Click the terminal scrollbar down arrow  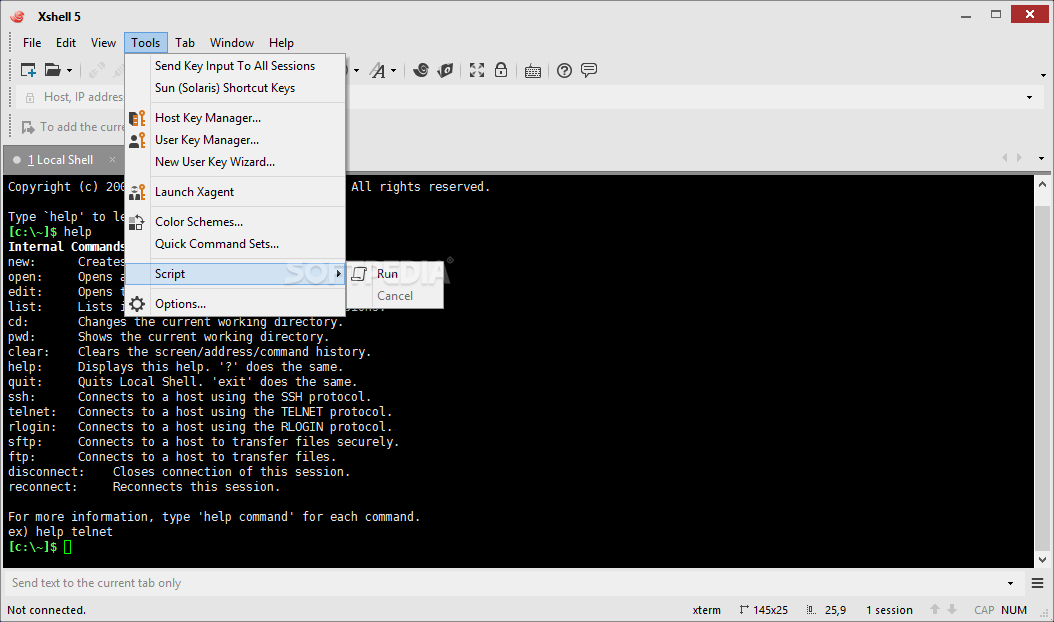coord(1043,559)
